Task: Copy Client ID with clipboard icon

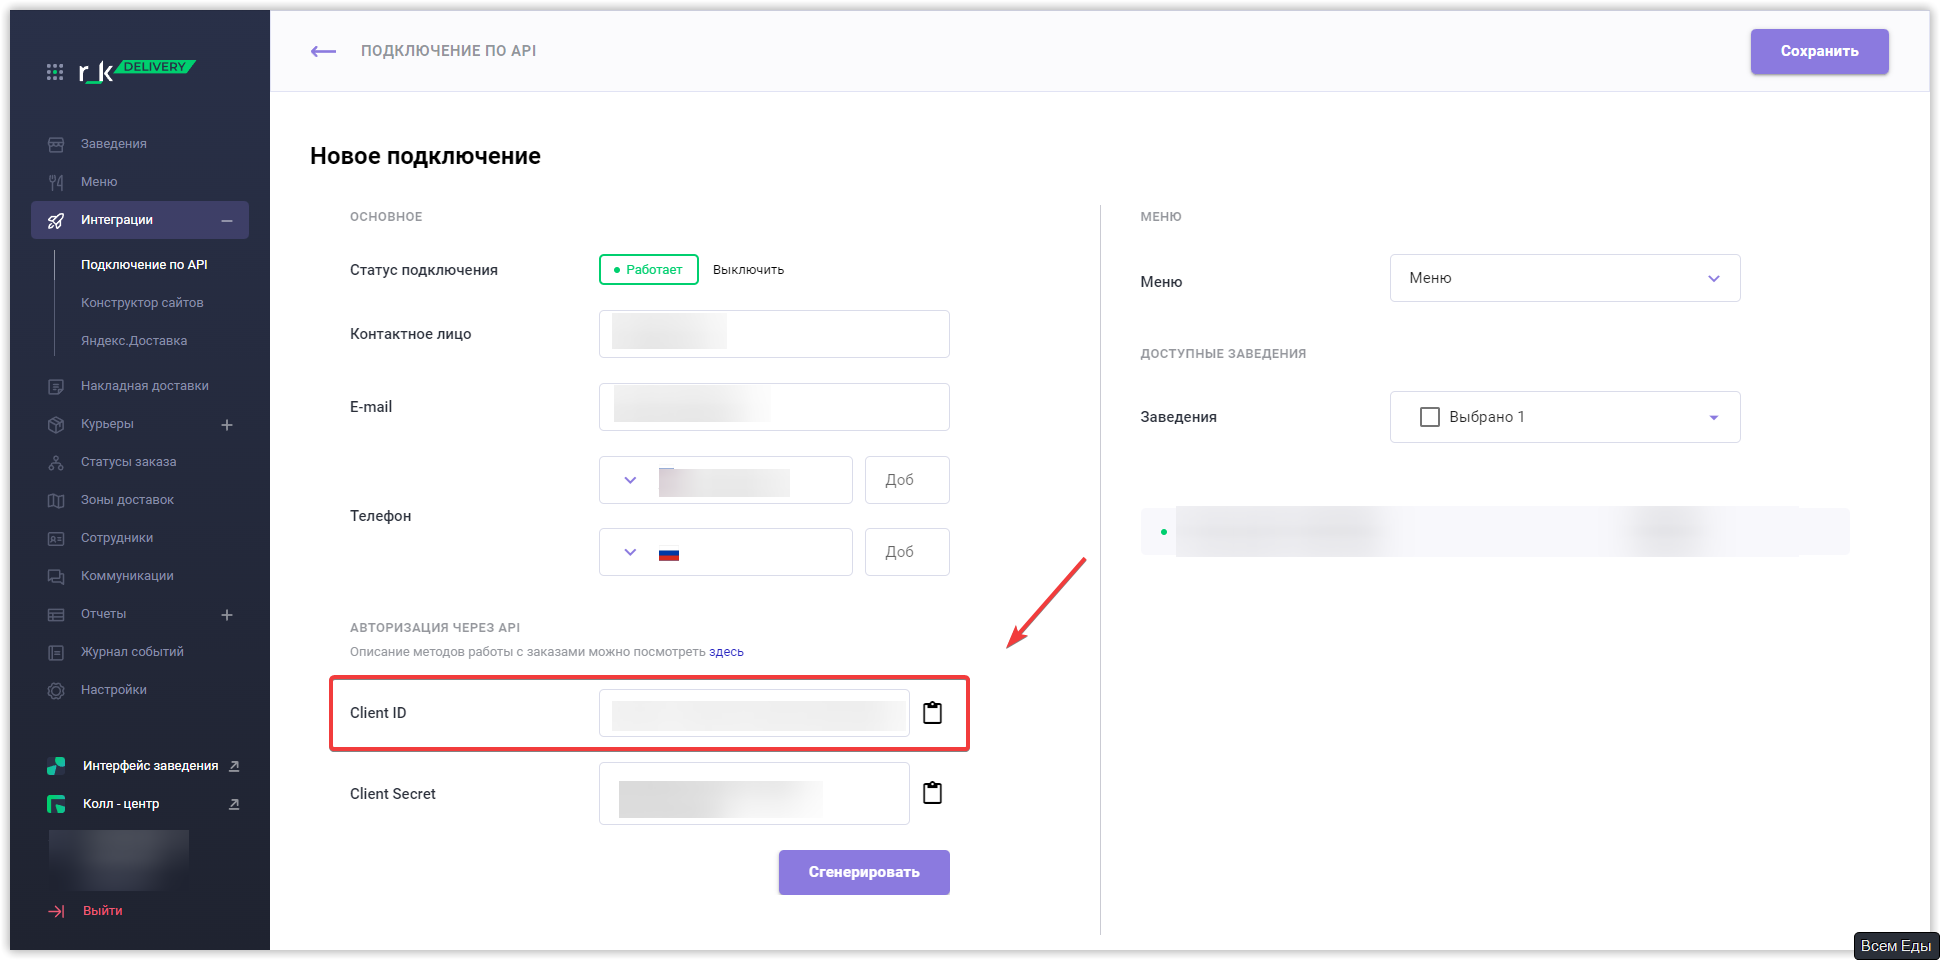Action: pyautogui.click(x=932, y=713)
